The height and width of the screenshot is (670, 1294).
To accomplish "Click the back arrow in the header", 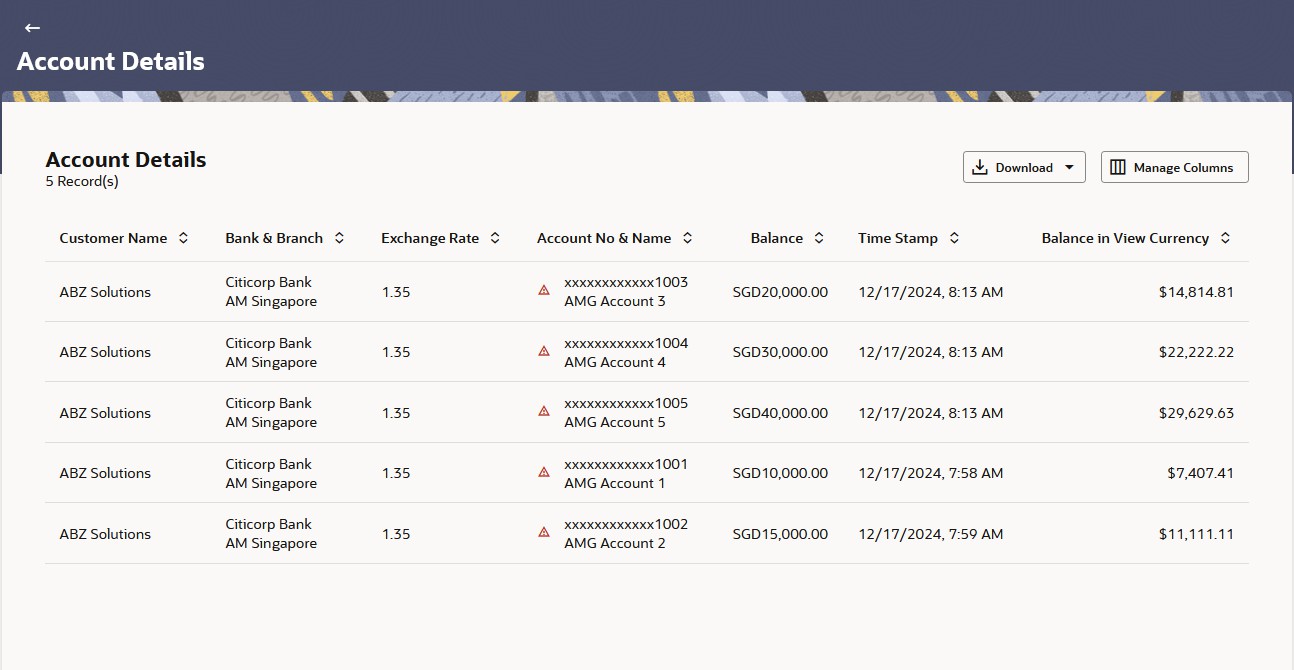I will 32,28.
